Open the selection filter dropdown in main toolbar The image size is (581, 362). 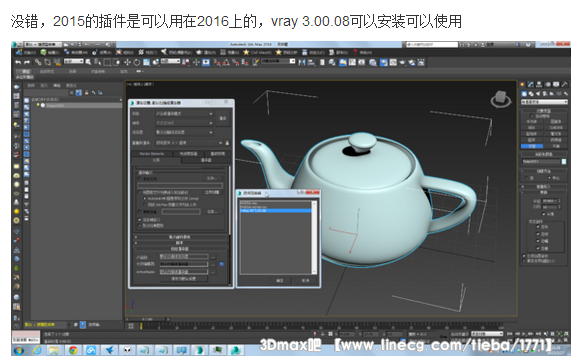74,61
